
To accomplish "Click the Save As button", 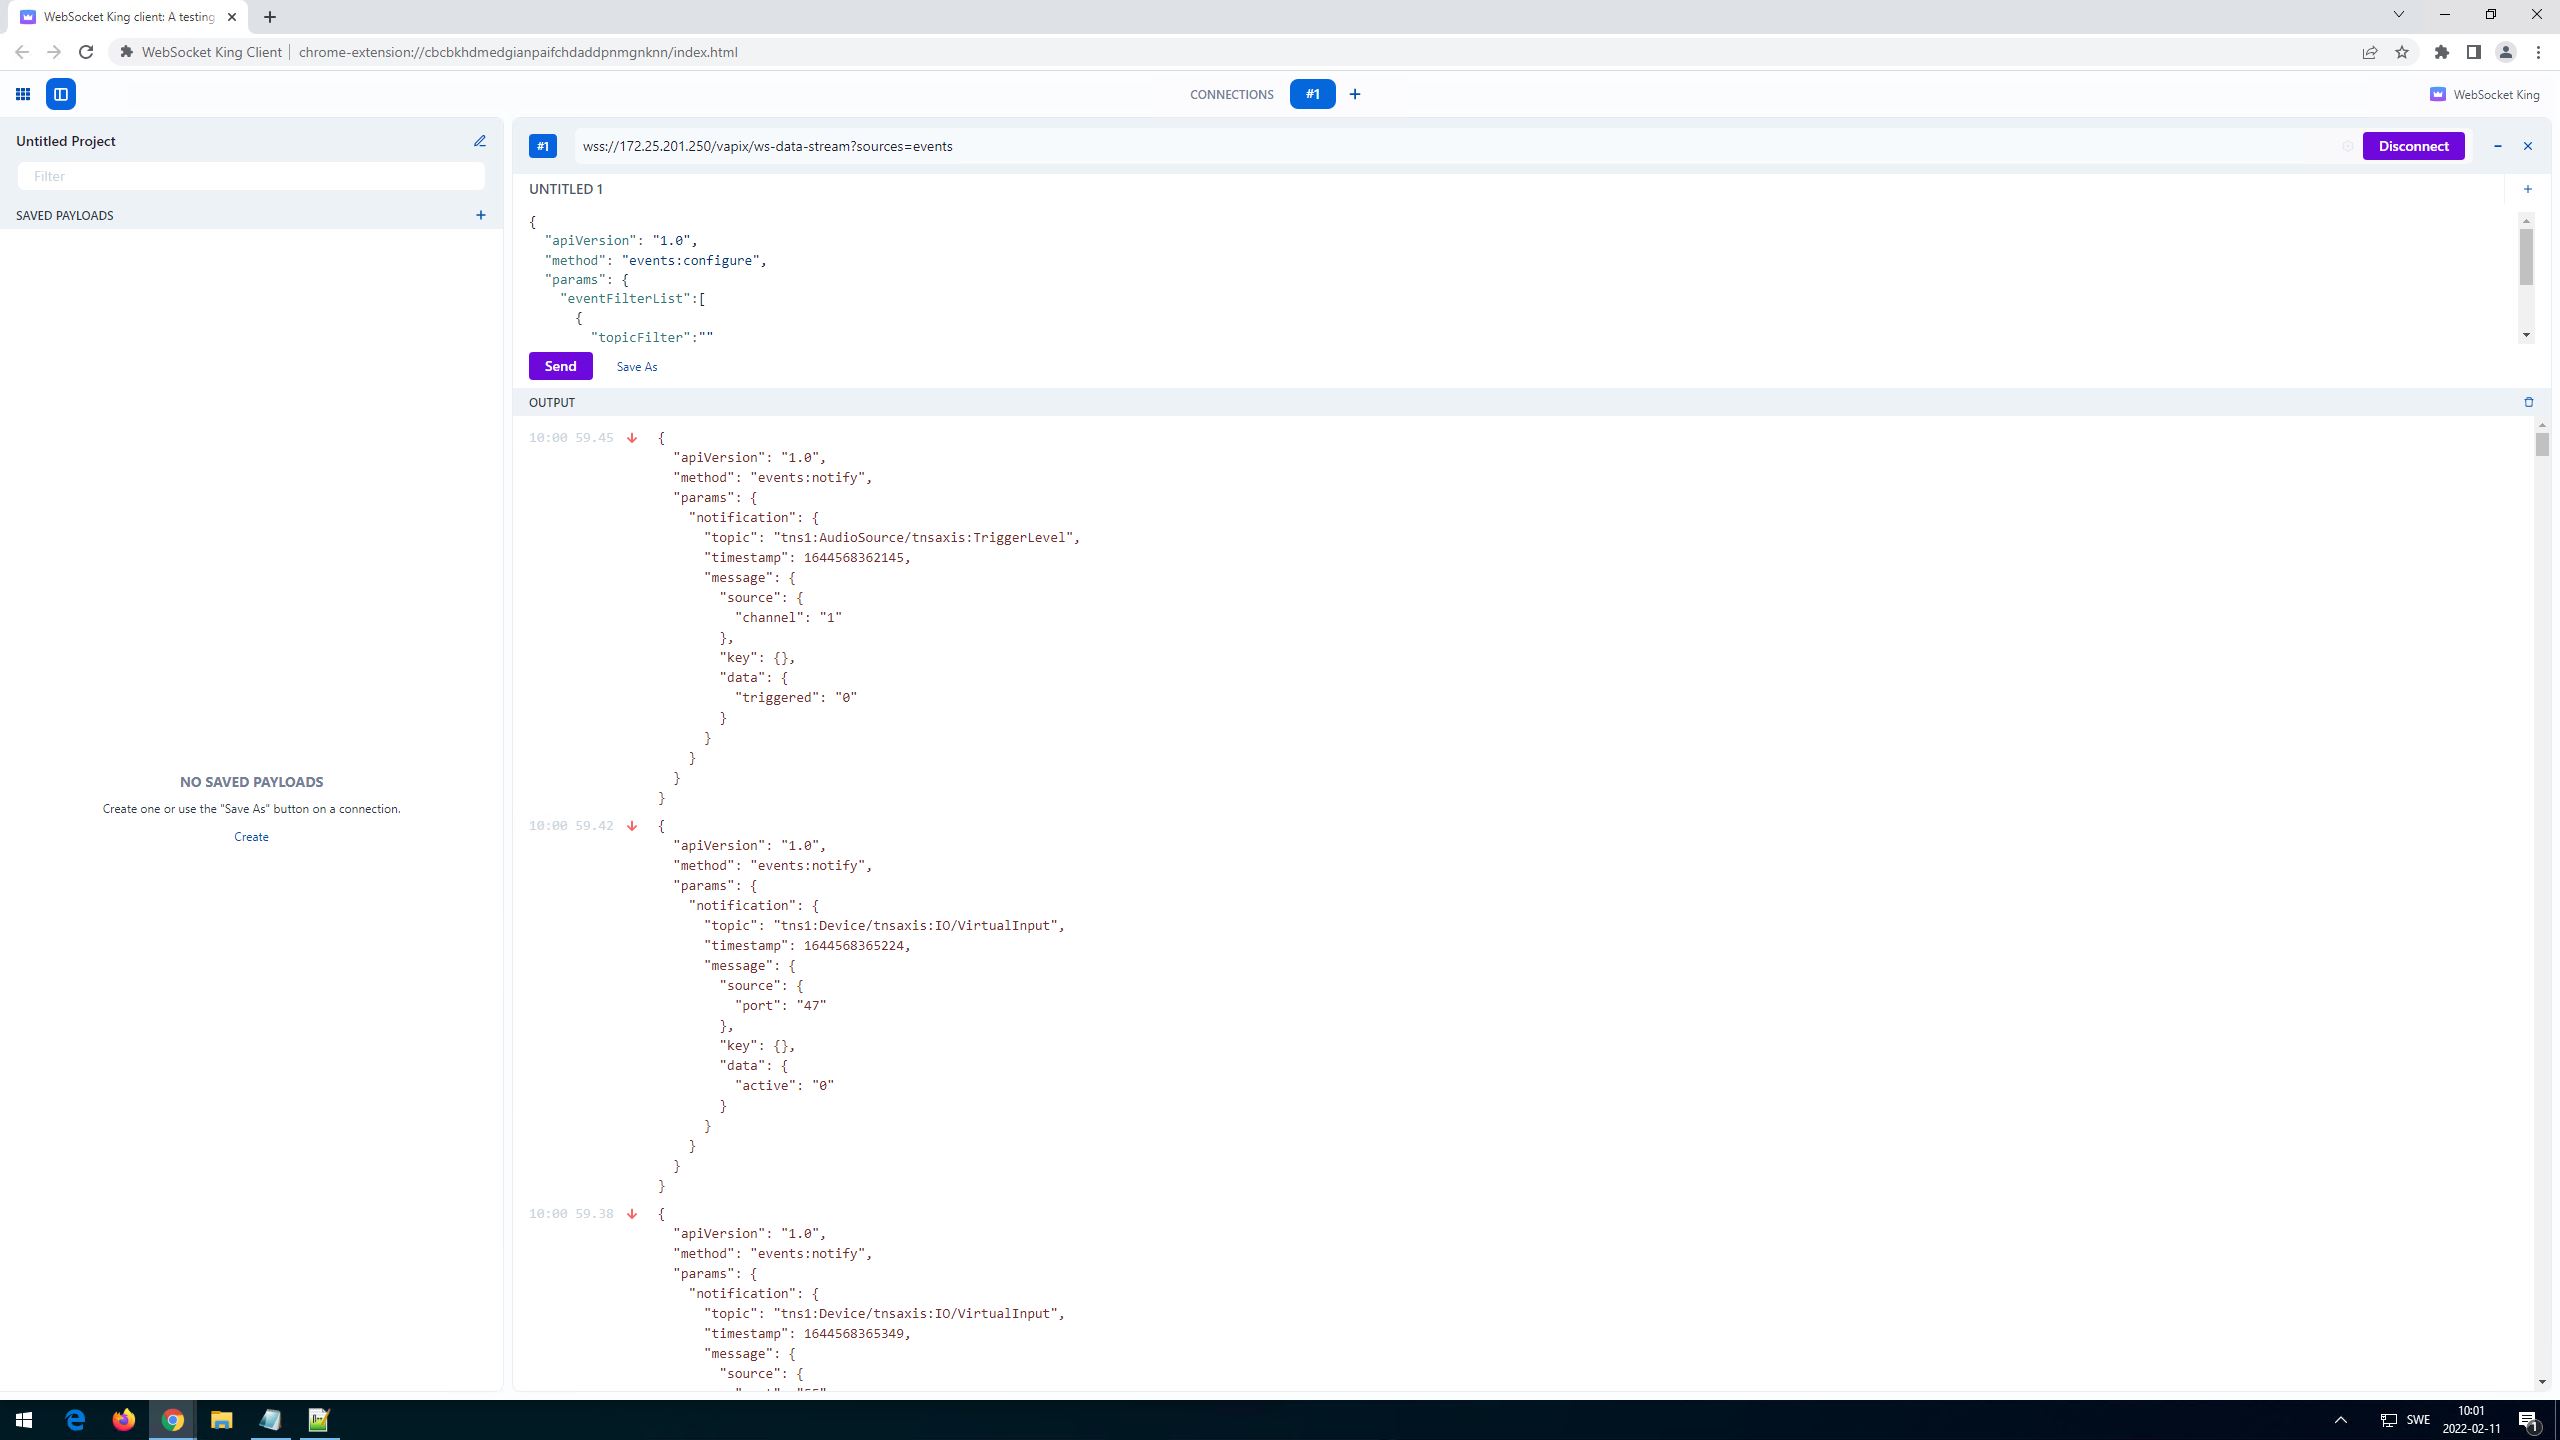I will coord(636,366).
